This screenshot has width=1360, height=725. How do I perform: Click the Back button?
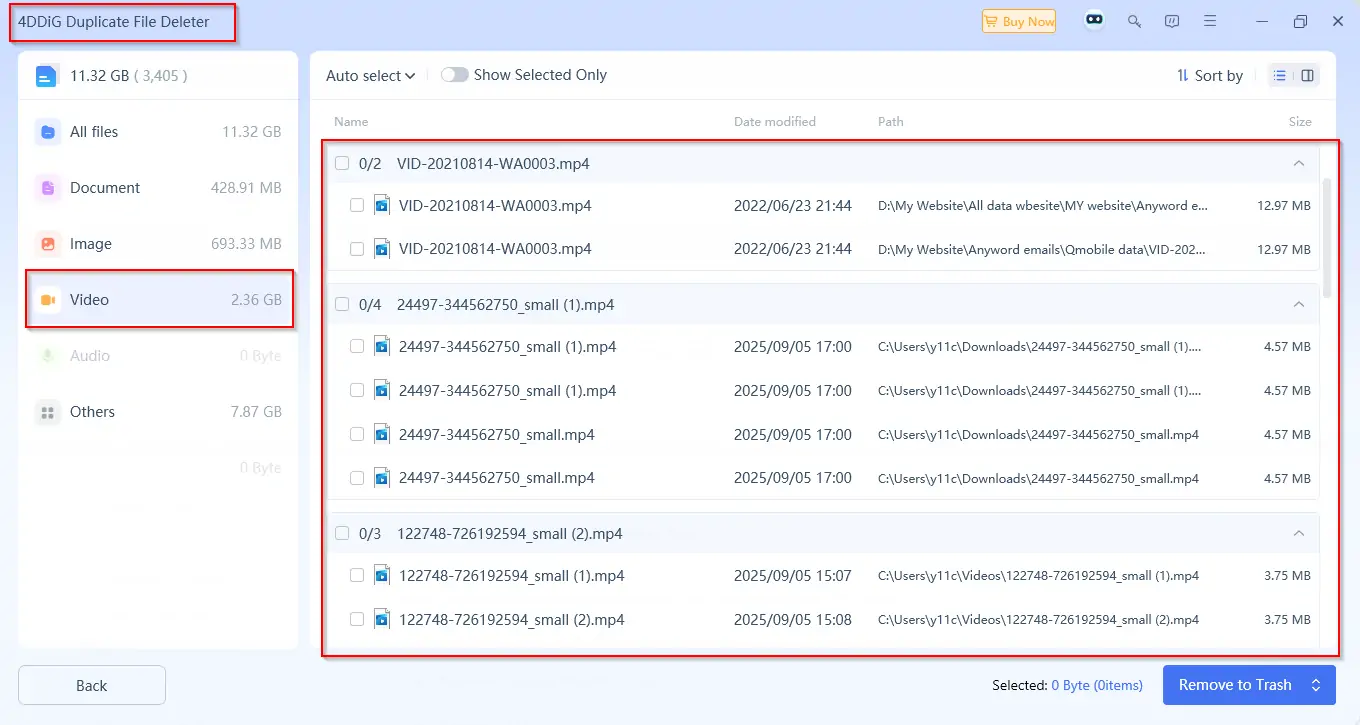[92, 685]
